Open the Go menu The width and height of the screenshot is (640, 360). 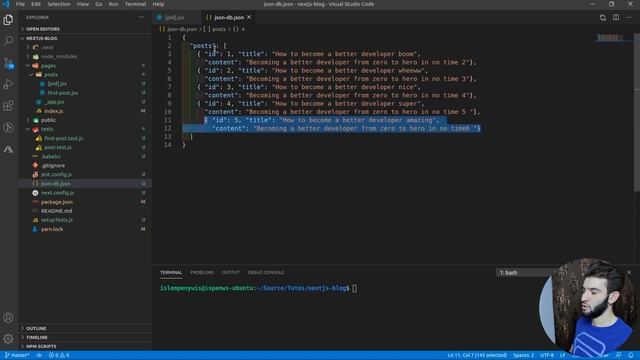99,4
